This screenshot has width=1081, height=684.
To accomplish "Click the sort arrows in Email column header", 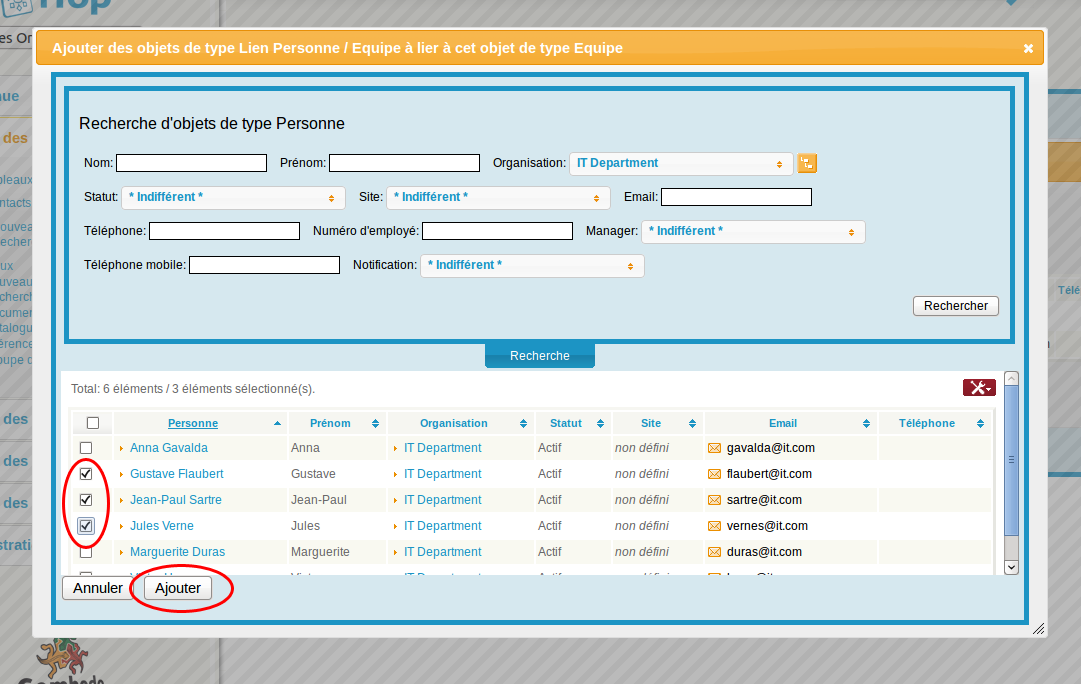I will [x=868, y=424].
